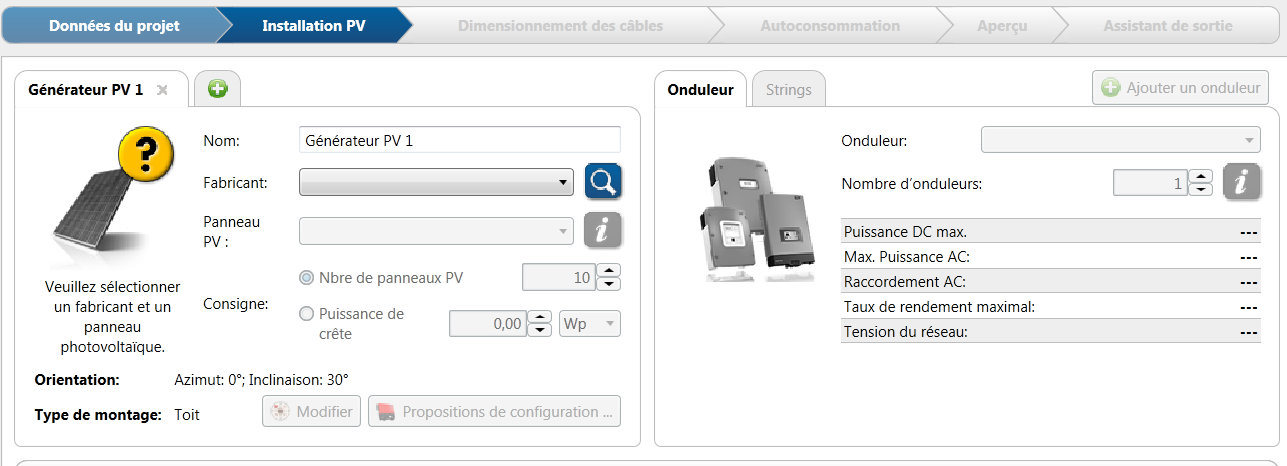Screen dimensions: 1287x466
Task: Click the manufacturer search magnifier icon
Action: pyautogui.click(x=603, y=181)
